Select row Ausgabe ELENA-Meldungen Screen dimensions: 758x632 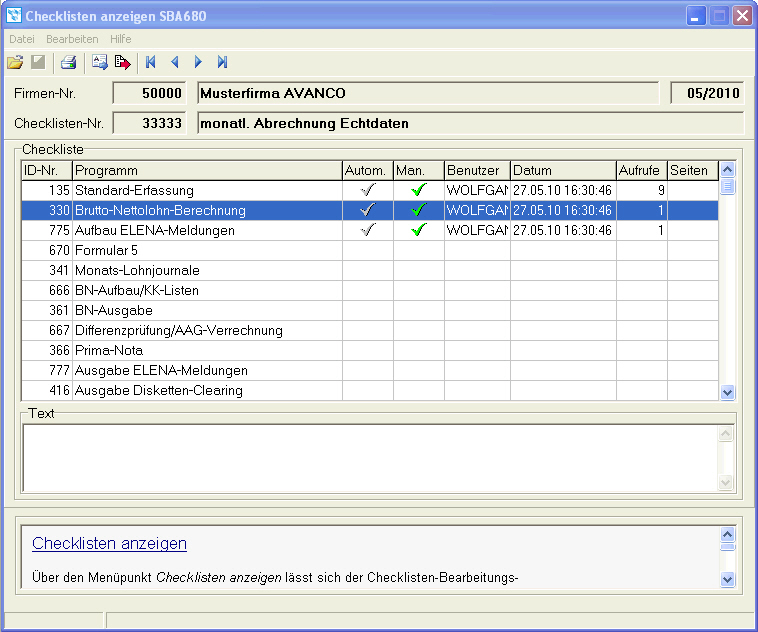point(370,370)
